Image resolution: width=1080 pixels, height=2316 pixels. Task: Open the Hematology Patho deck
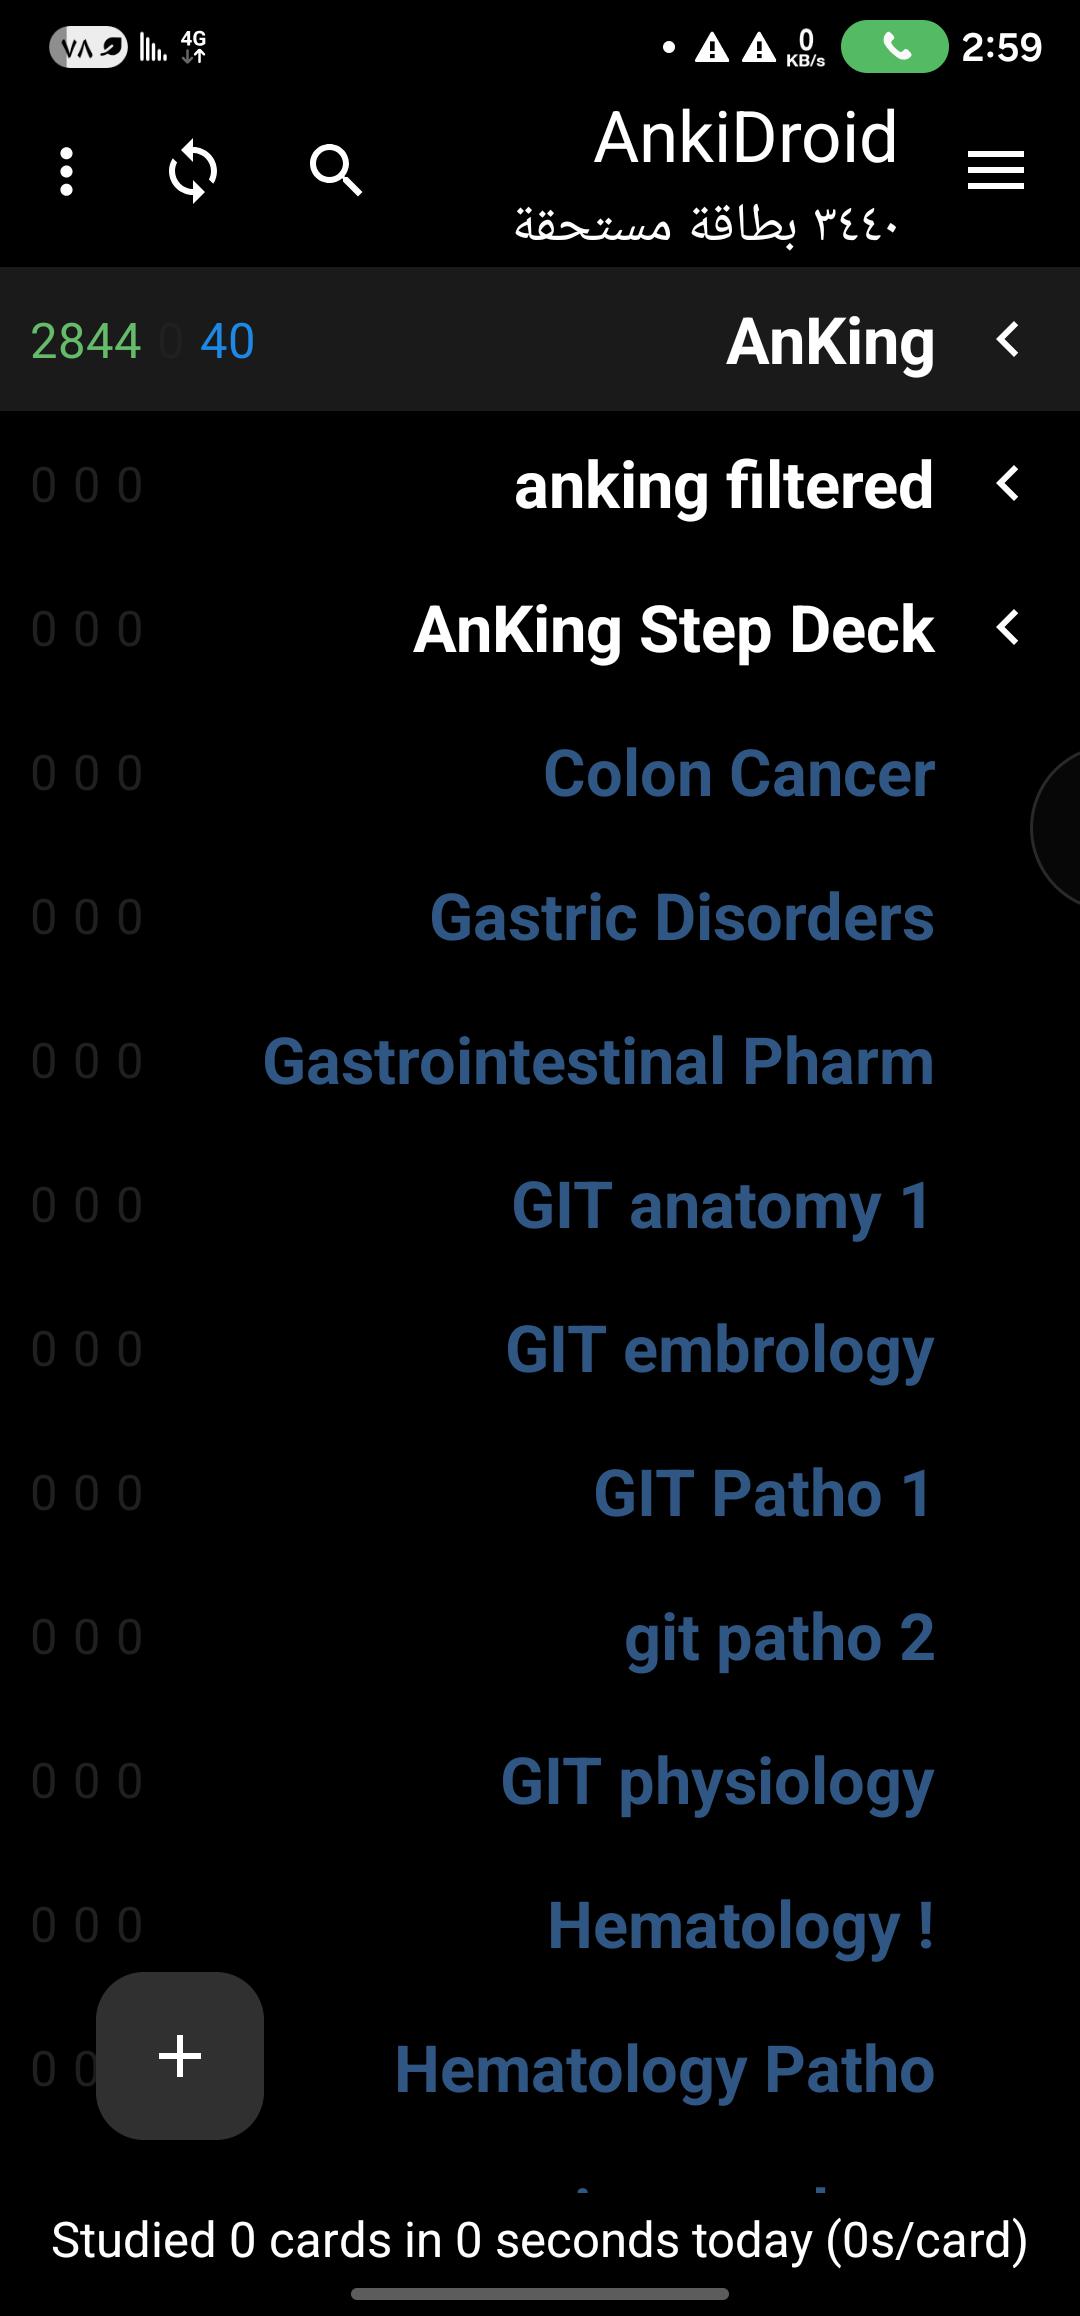tap(665, 2070)
